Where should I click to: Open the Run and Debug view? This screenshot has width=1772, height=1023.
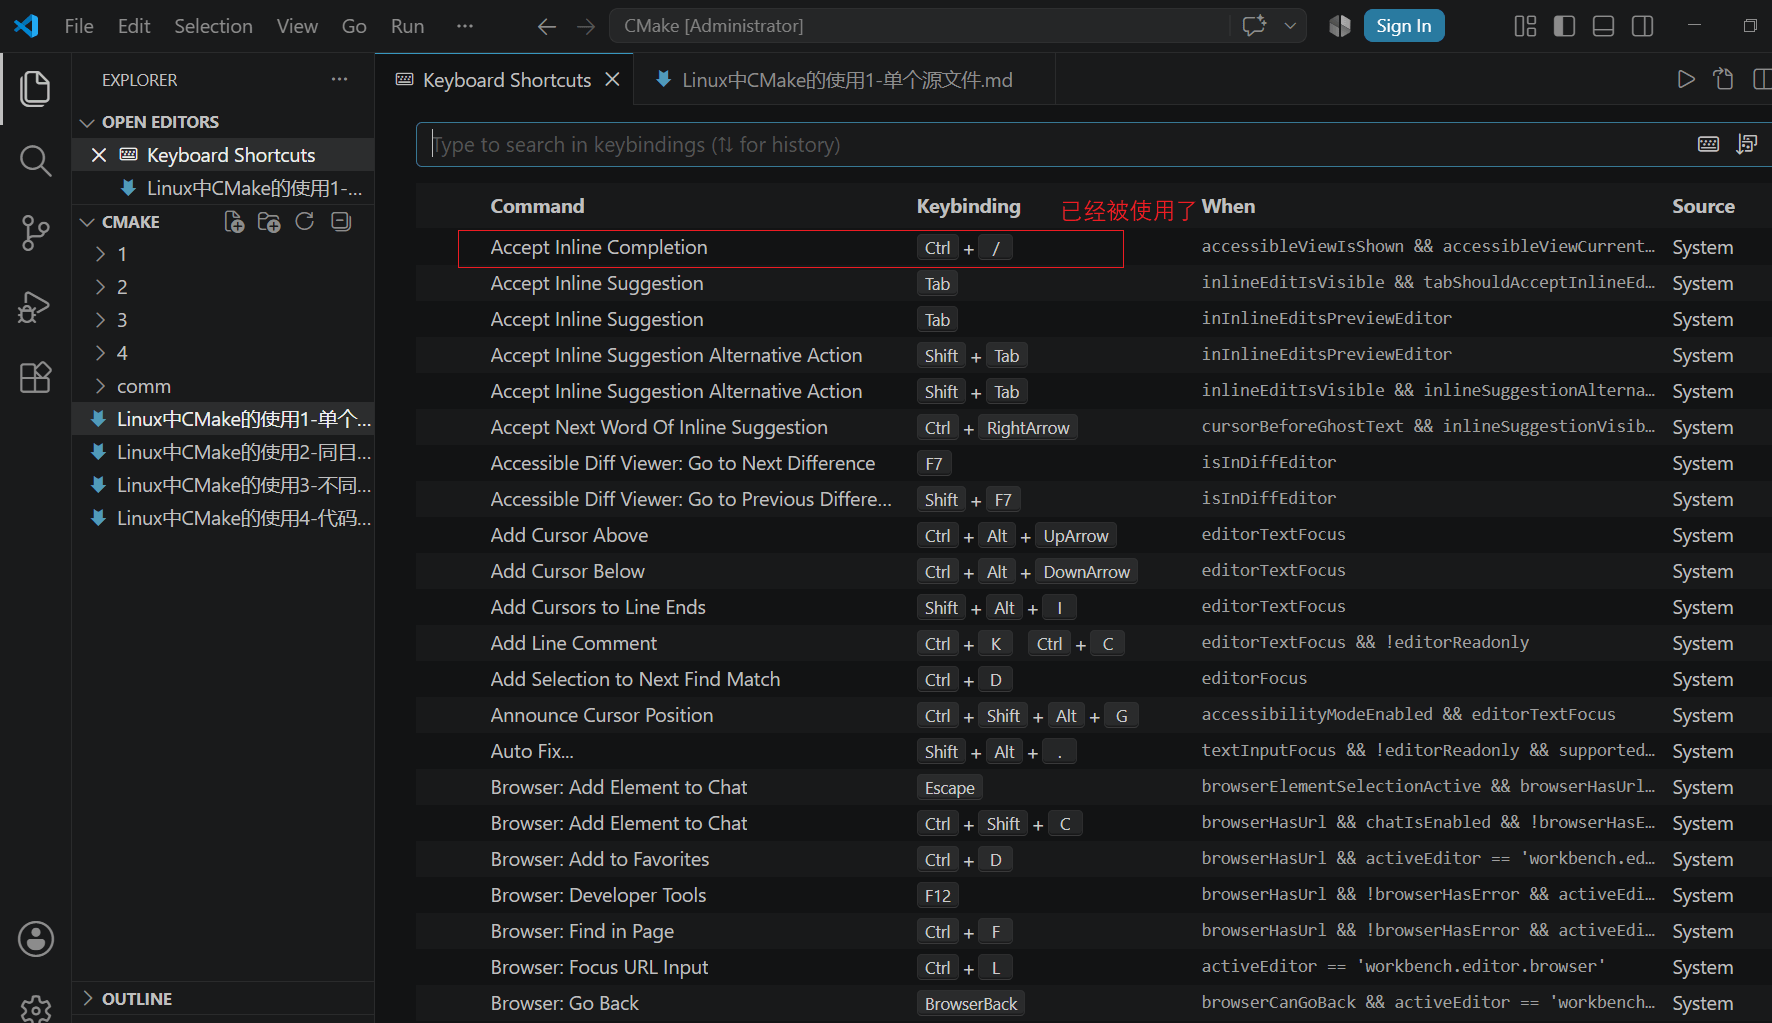(35, 306)
